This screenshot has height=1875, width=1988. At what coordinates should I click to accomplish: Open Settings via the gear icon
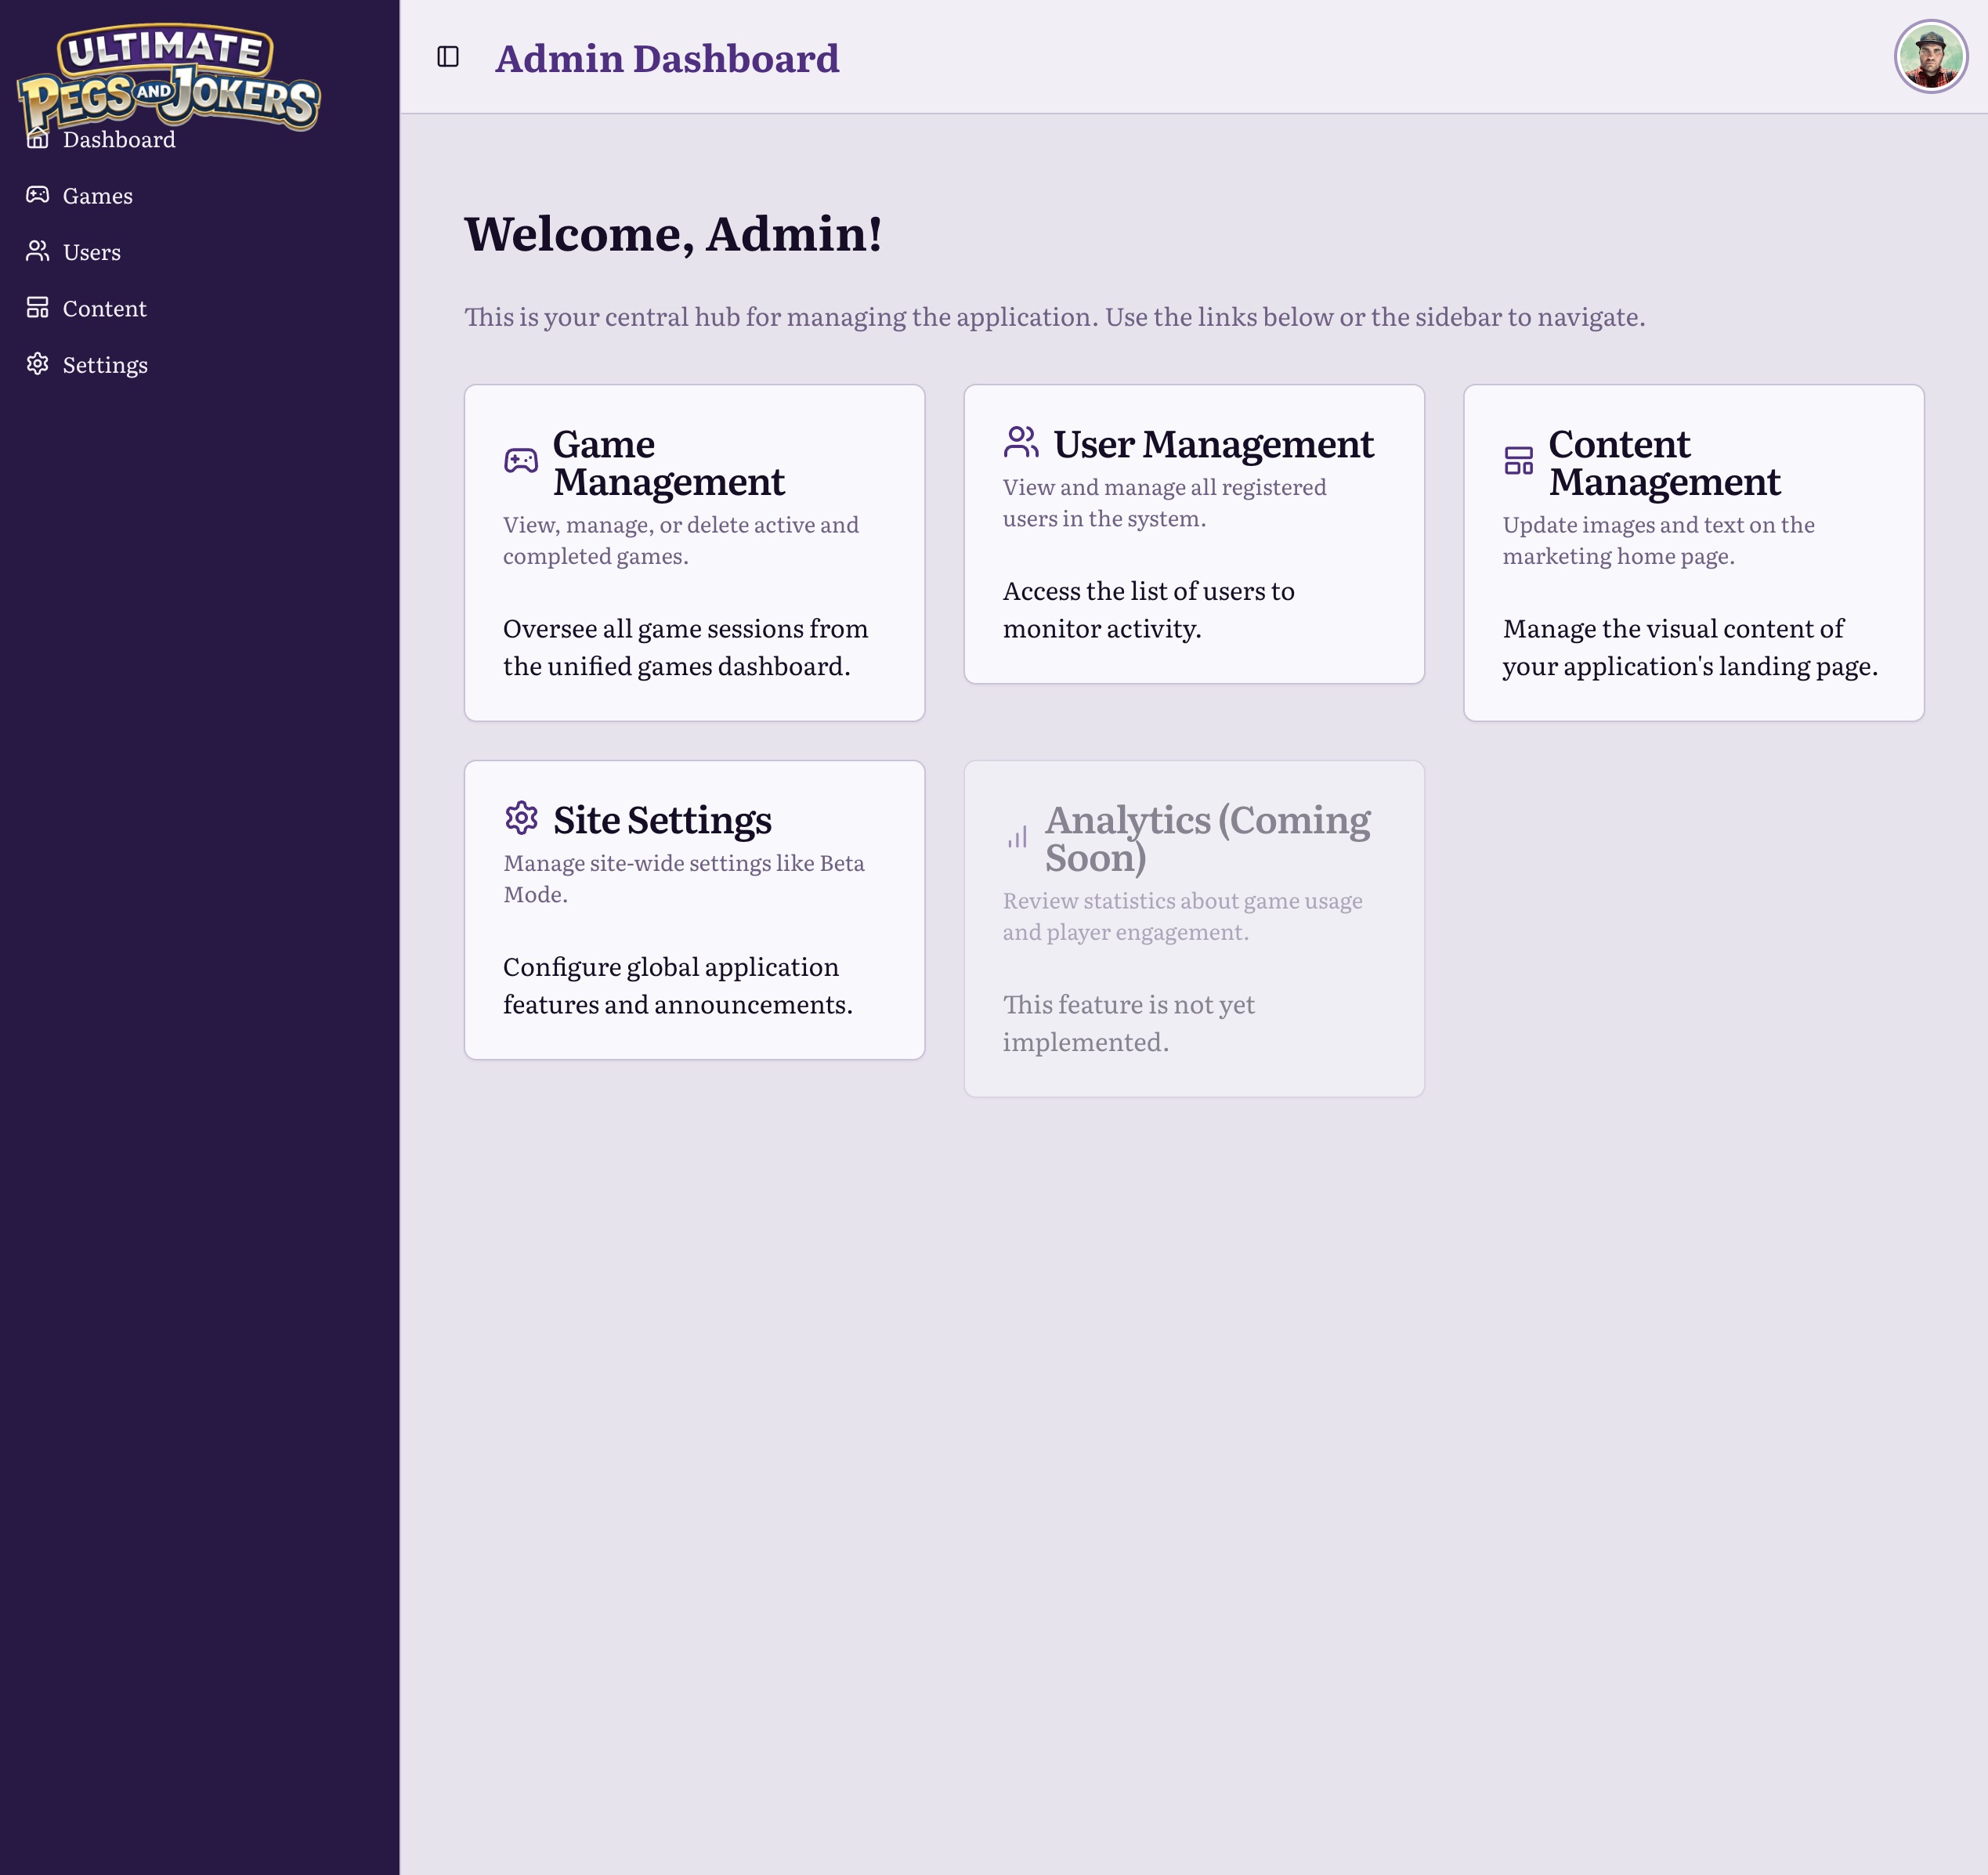coord(38,364)
